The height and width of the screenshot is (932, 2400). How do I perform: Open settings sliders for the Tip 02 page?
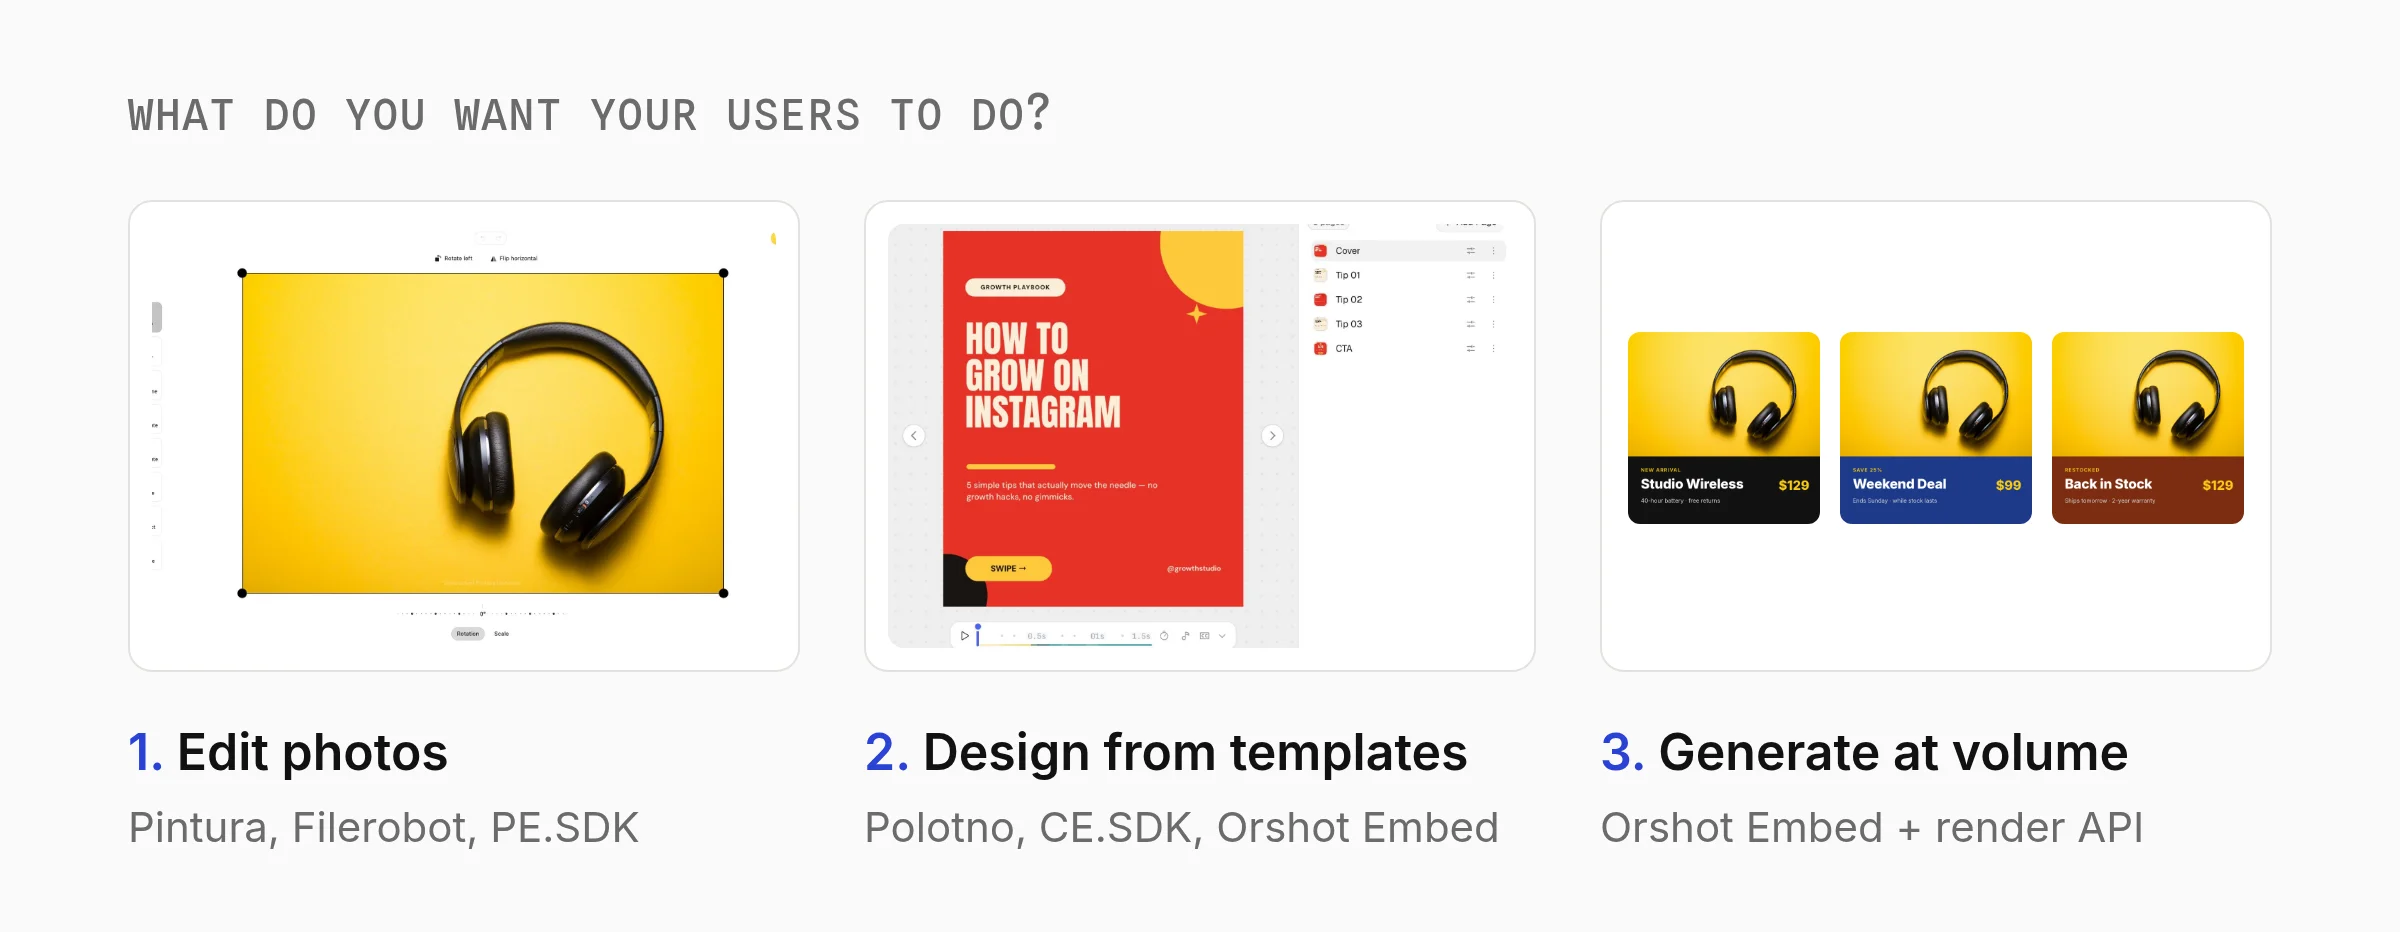(x=1470, y=300)
